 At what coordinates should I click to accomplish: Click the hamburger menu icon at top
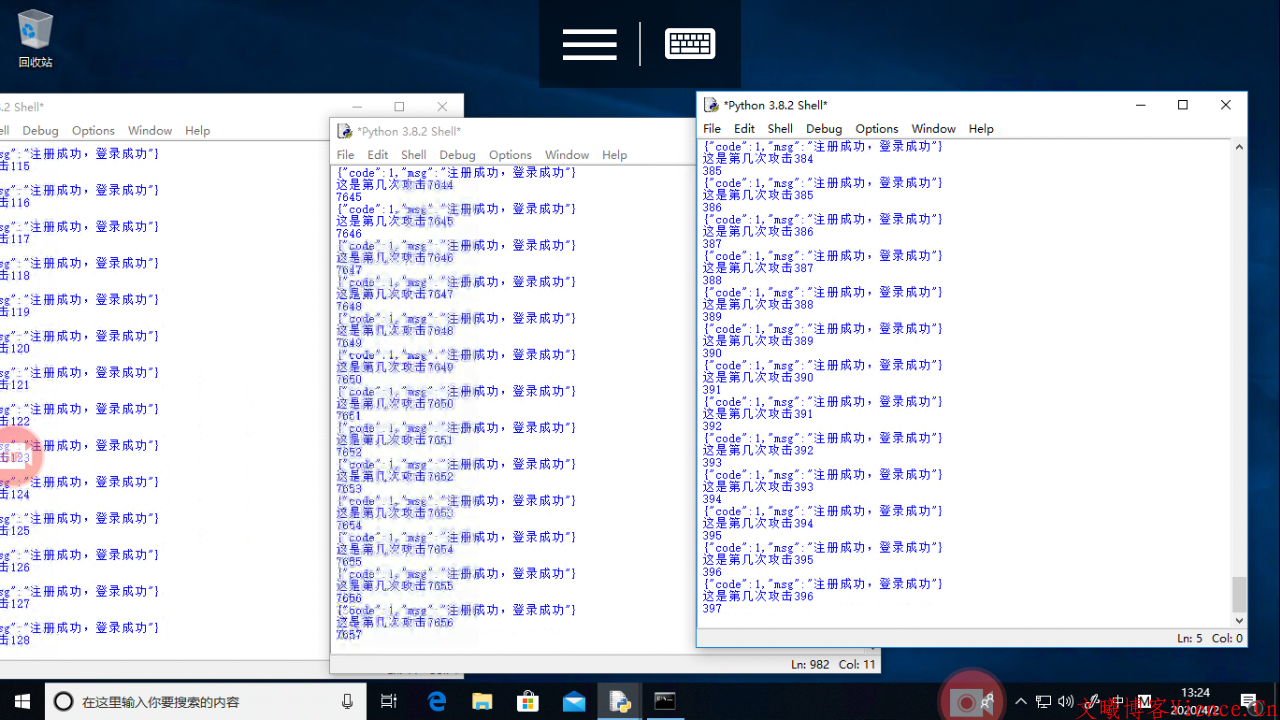(x=589, y=44)
